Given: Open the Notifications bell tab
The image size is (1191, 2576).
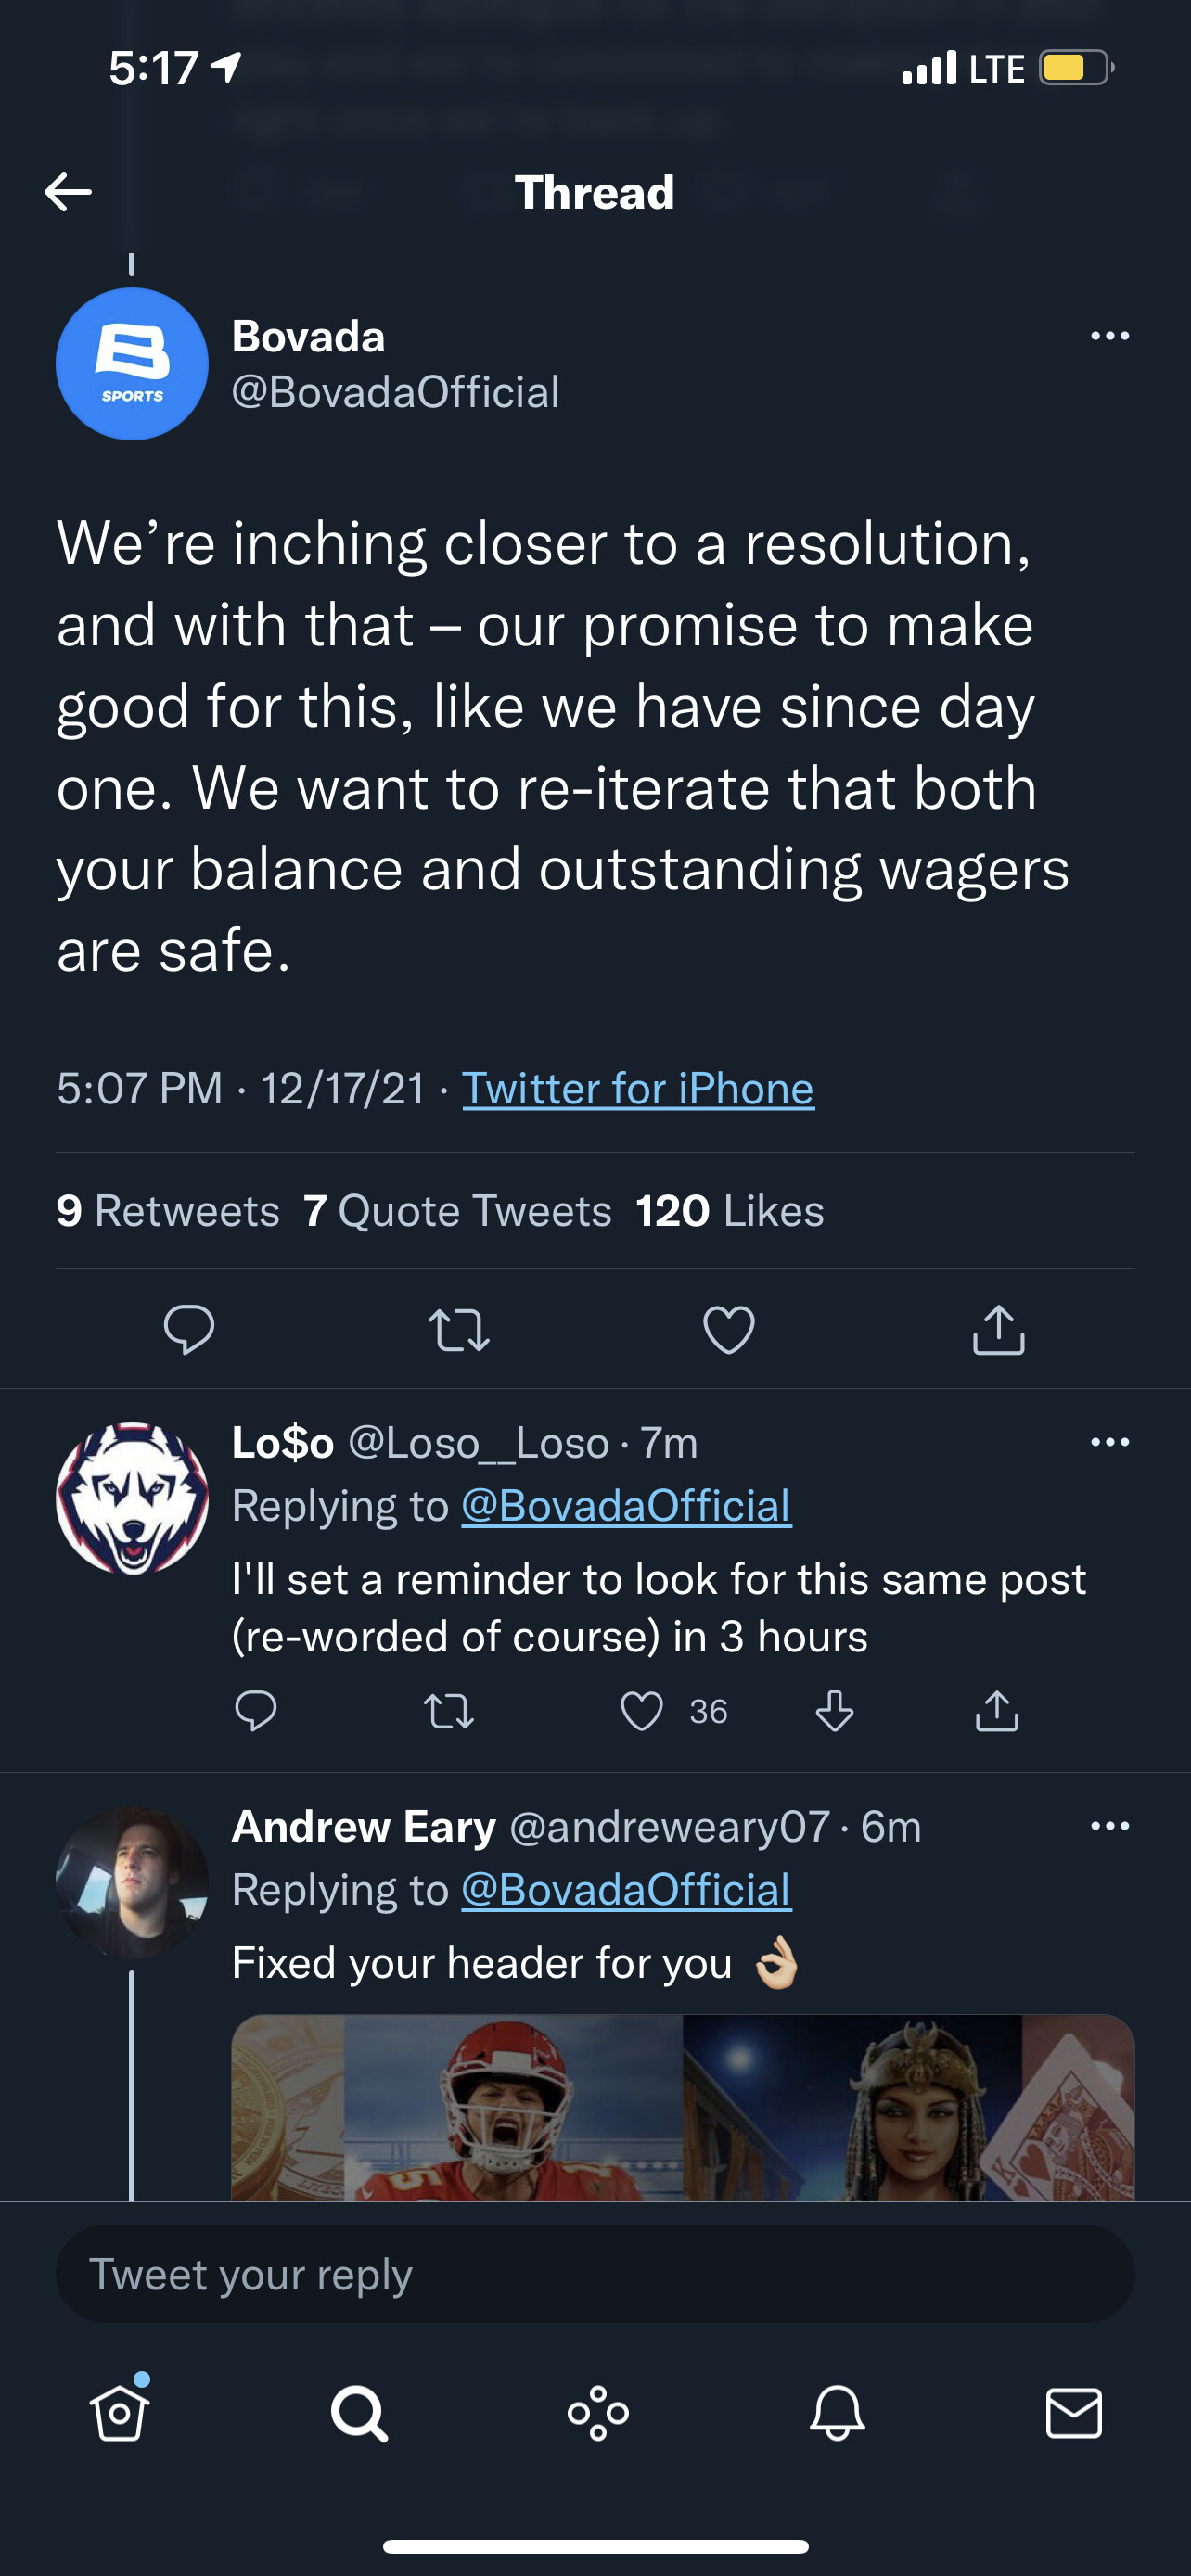Looking at the screenshot, I should (837, 2413).
